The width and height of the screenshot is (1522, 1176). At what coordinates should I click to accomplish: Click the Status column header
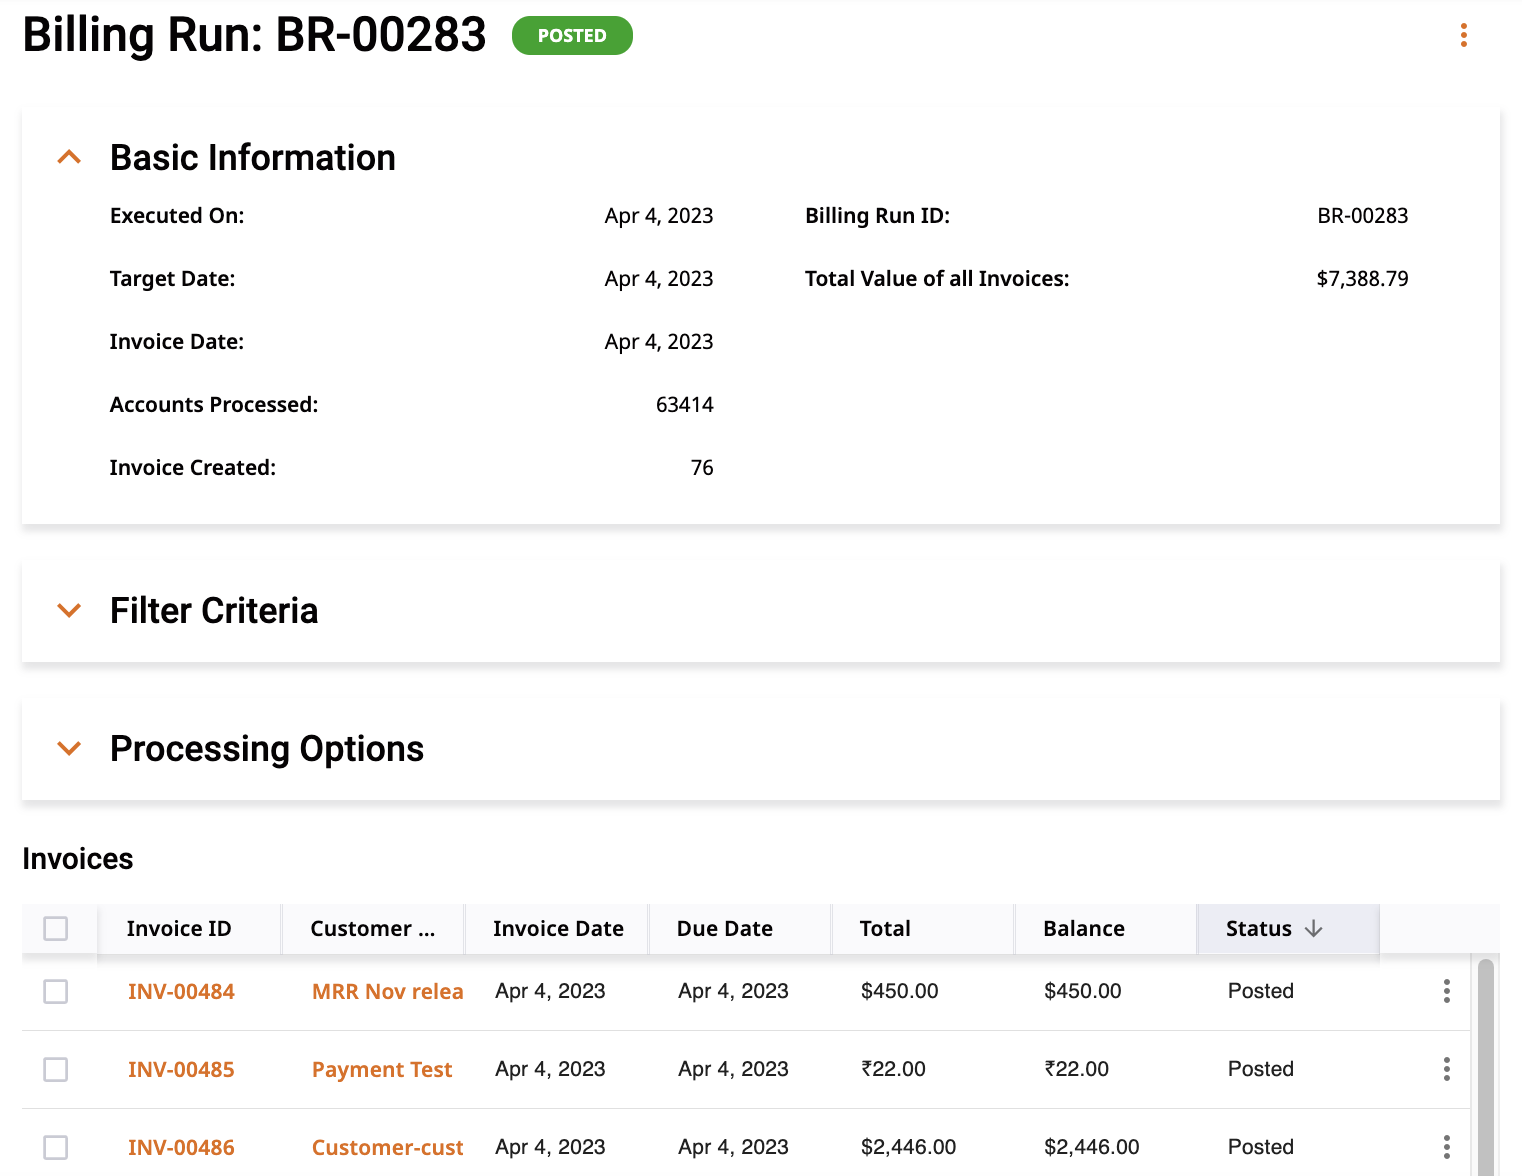1289,929
